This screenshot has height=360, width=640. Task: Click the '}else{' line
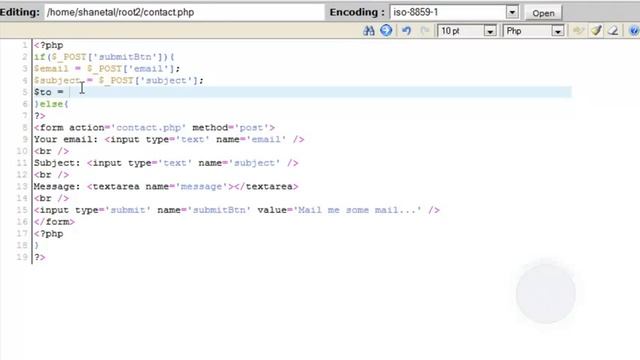pyautogui.click(x=51, y=104)
